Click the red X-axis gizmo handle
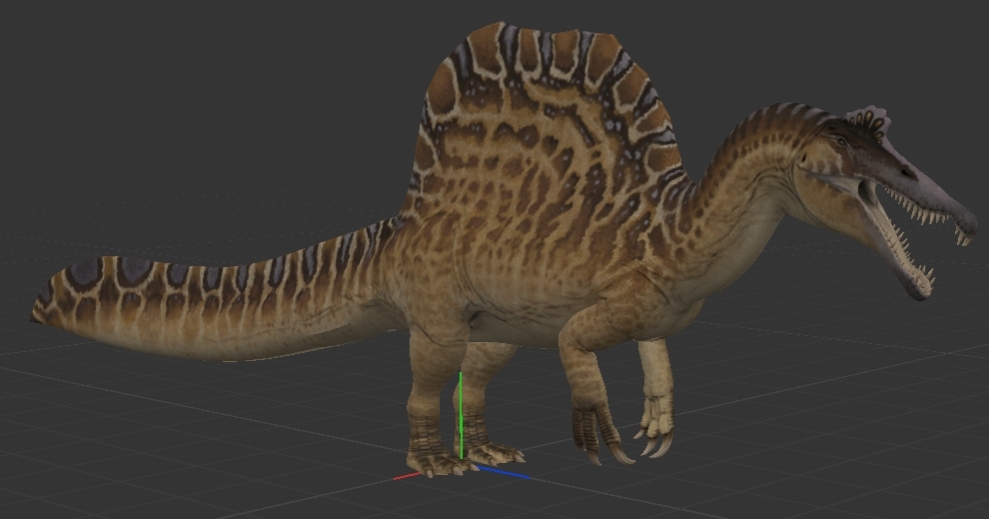989x519 pixels. pyautogui.click(x=406, y=476)
